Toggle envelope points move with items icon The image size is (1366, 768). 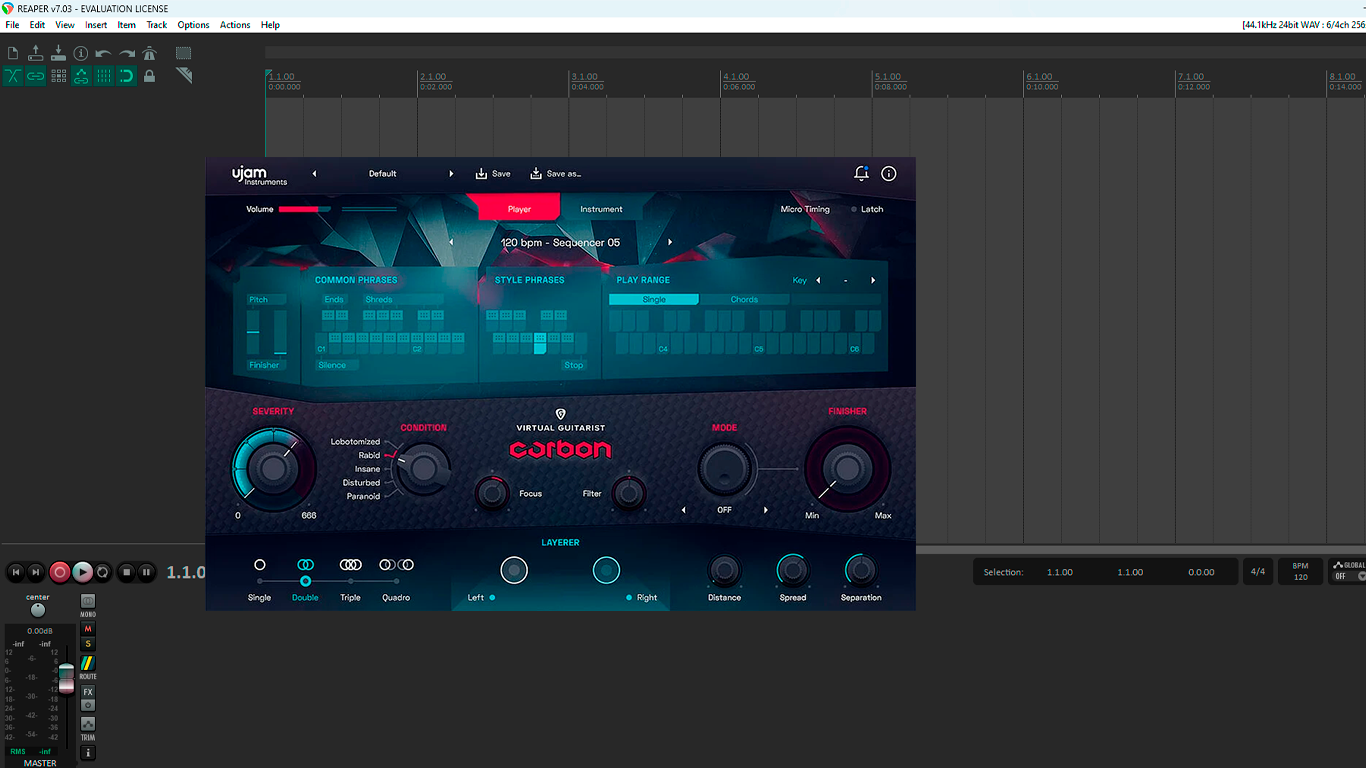pos(81,76)
